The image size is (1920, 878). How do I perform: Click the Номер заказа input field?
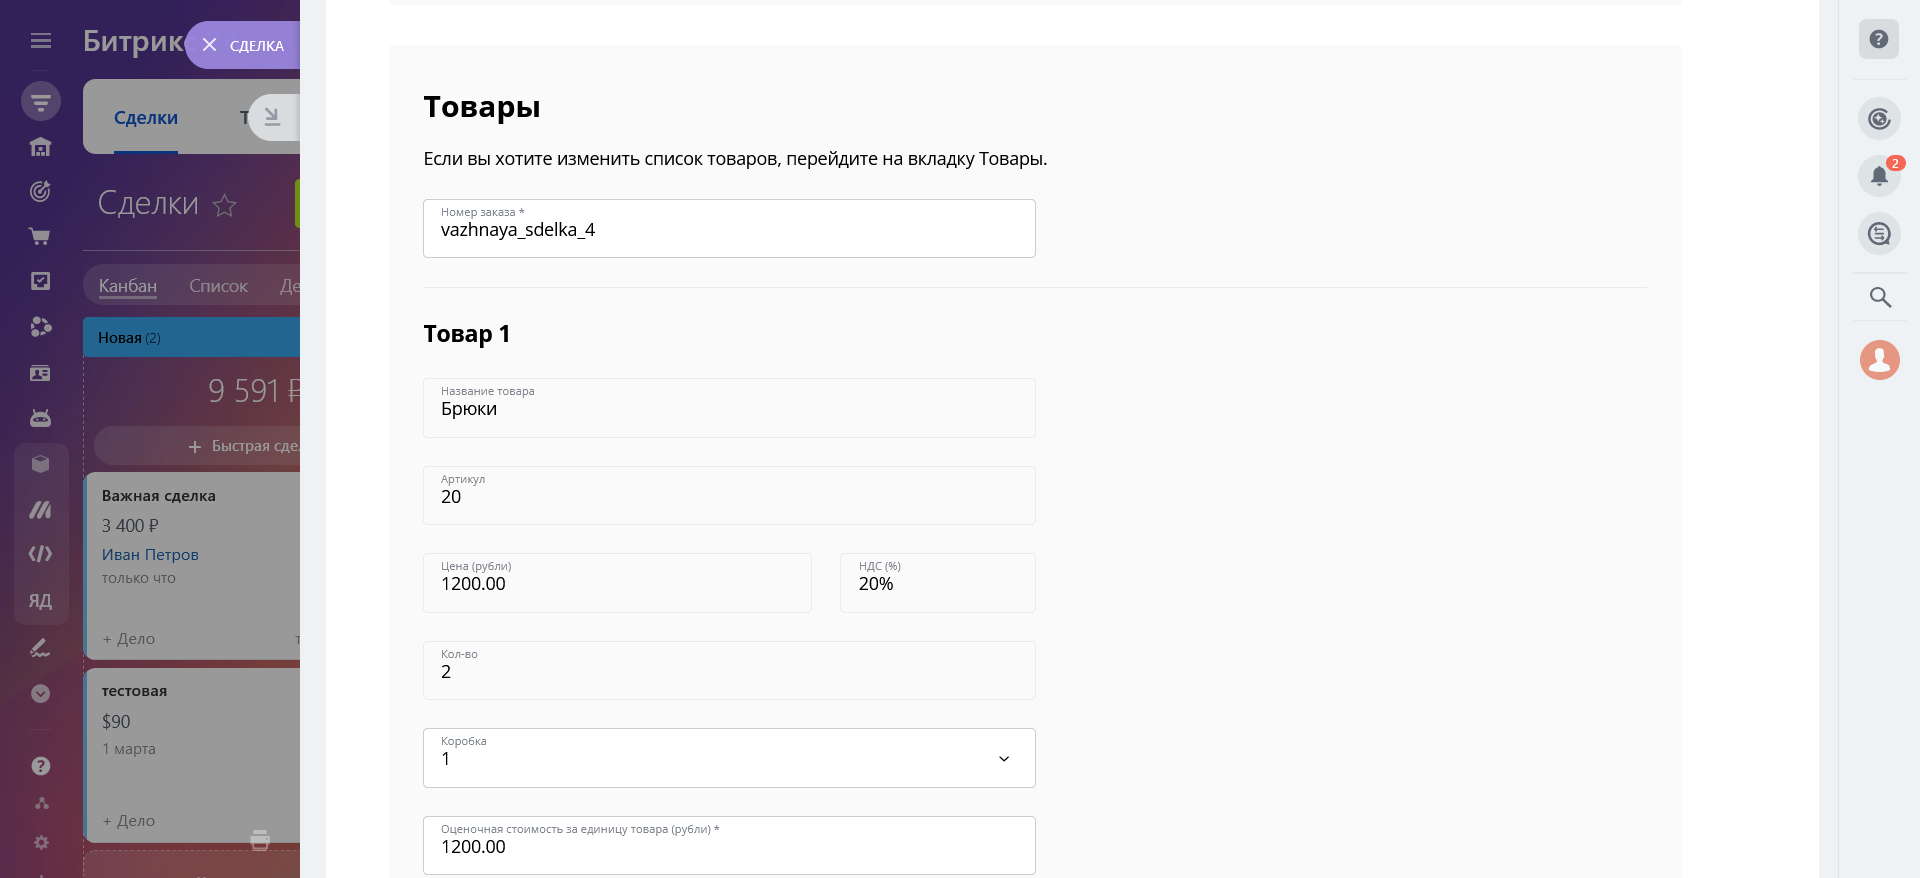[729, 230]
